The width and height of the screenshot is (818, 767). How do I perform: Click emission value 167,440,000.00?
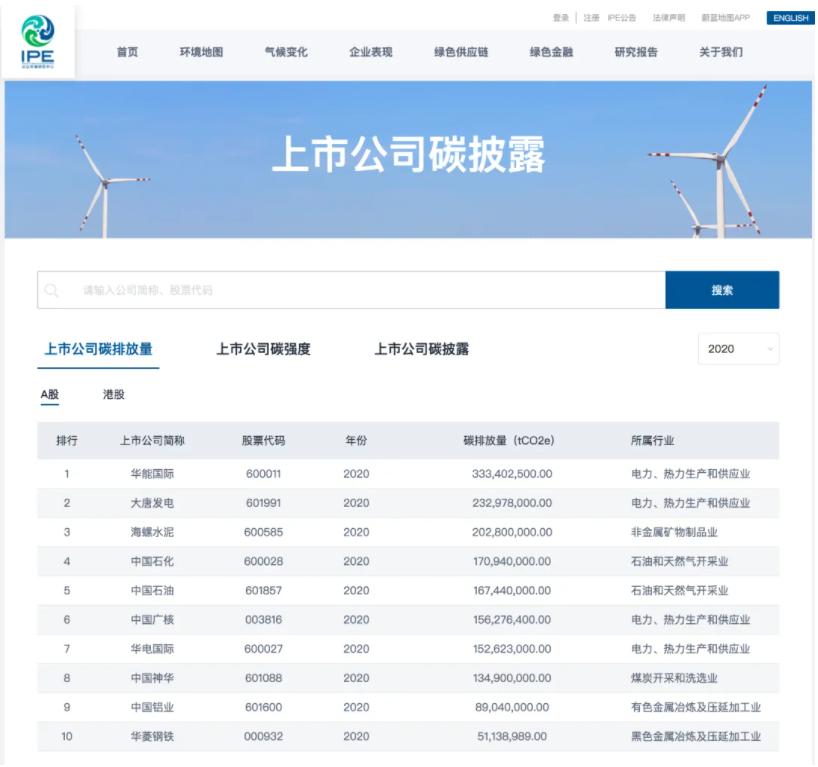tap(512, 591)
